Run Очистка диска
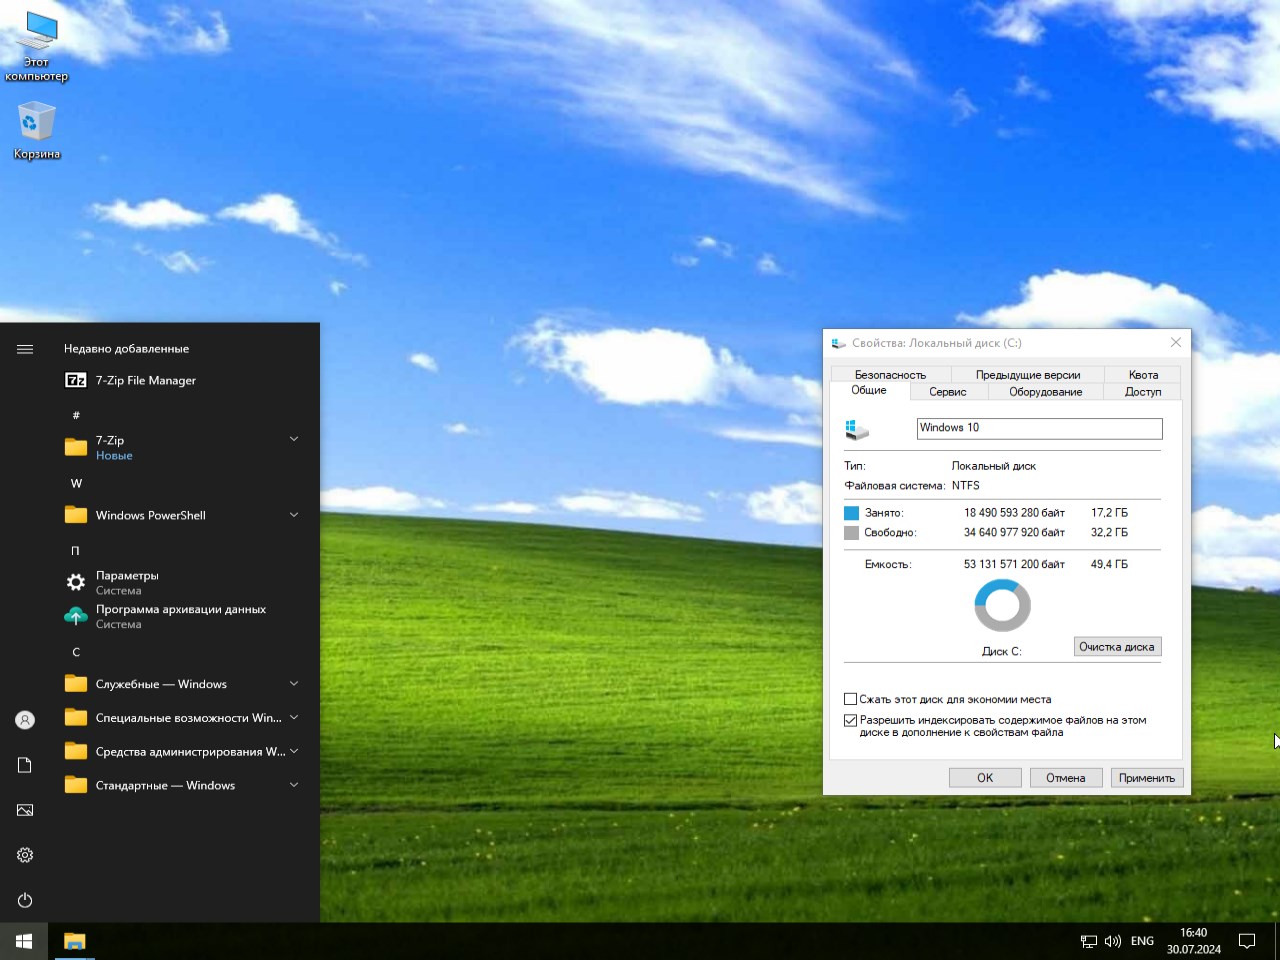 (x=1117, y=646)
